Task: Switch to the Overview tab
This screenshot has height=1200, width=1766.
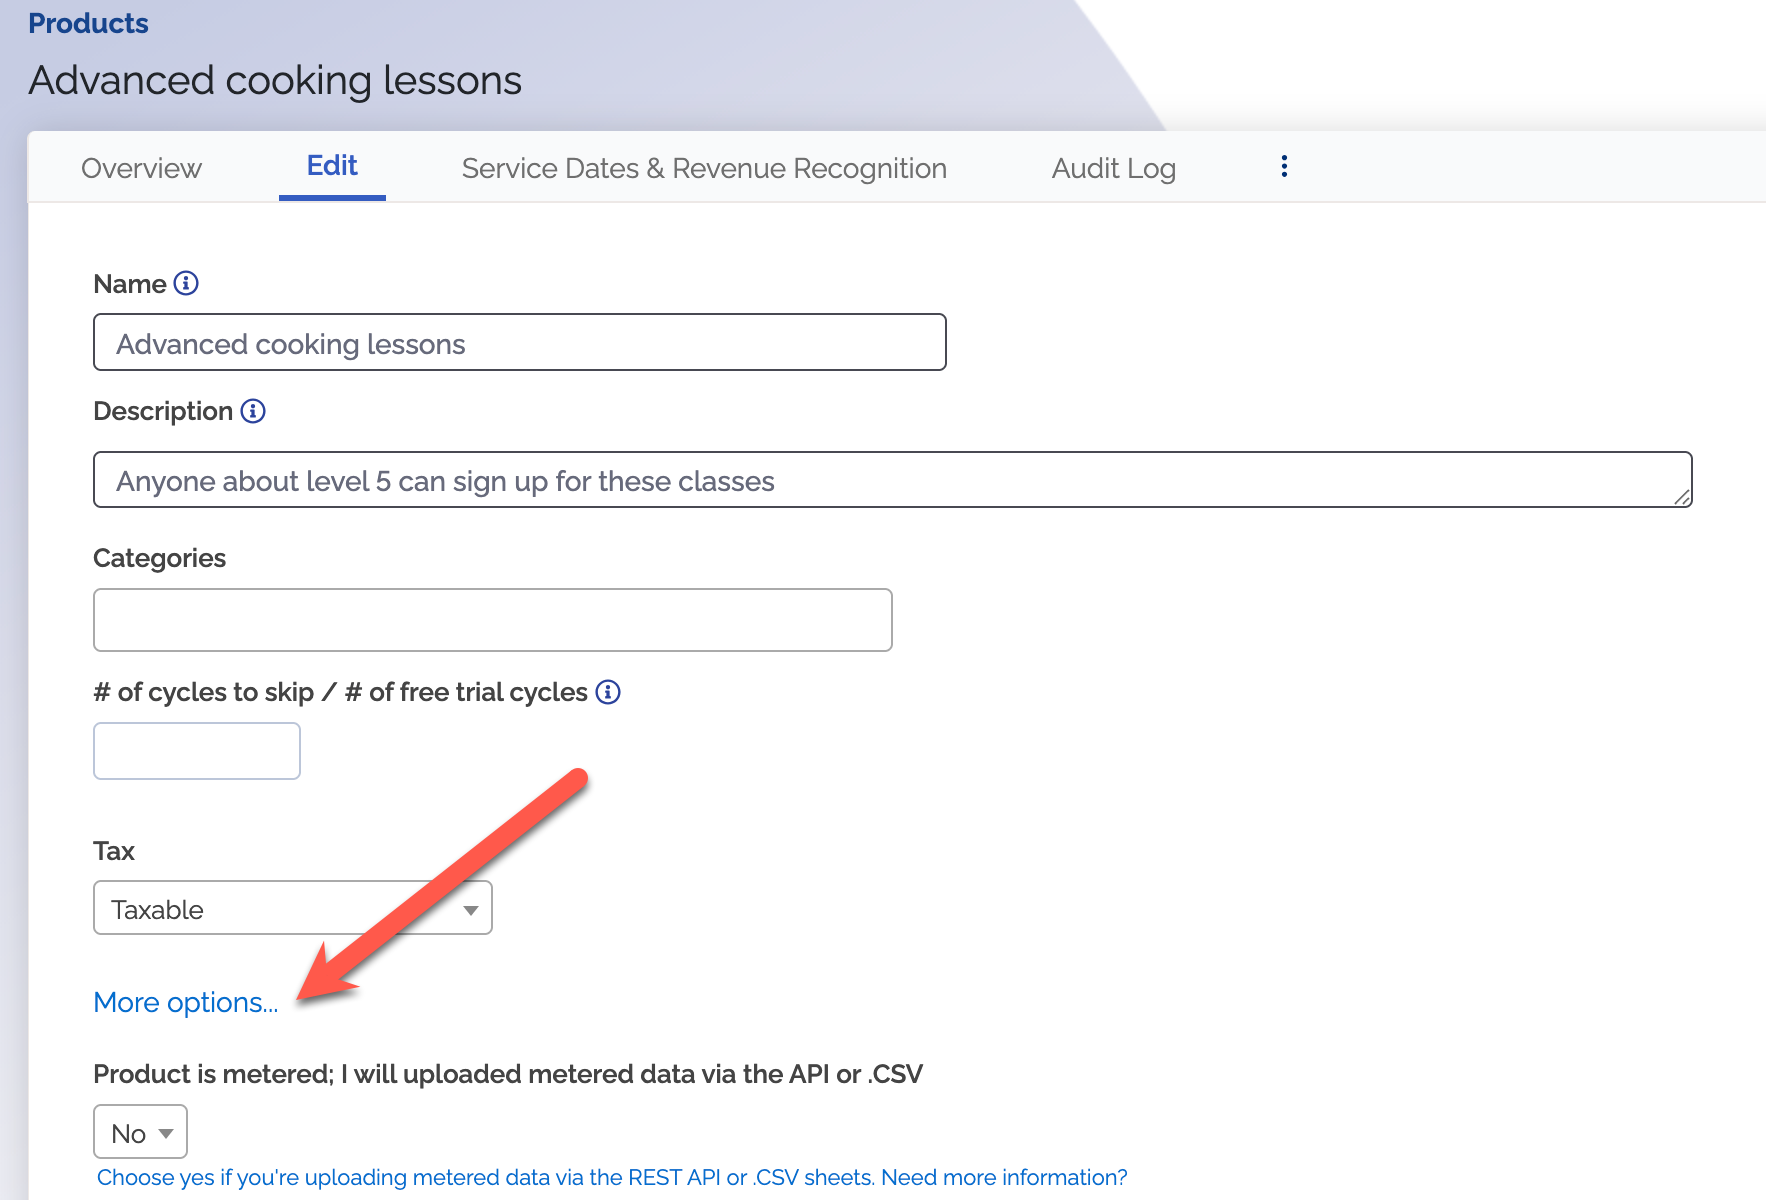Action: [x=141, y=168]
